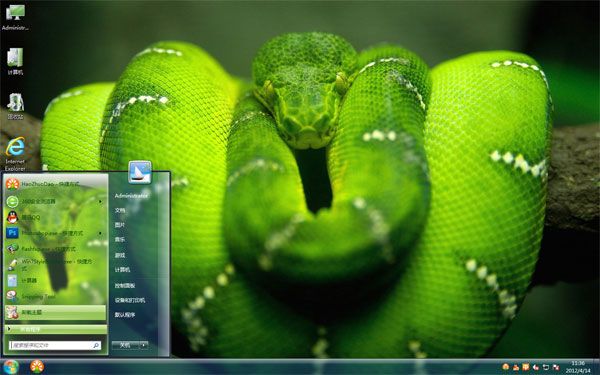
Task: Launch Win7Style exe shortcut entry
Action: click(56, 264)
